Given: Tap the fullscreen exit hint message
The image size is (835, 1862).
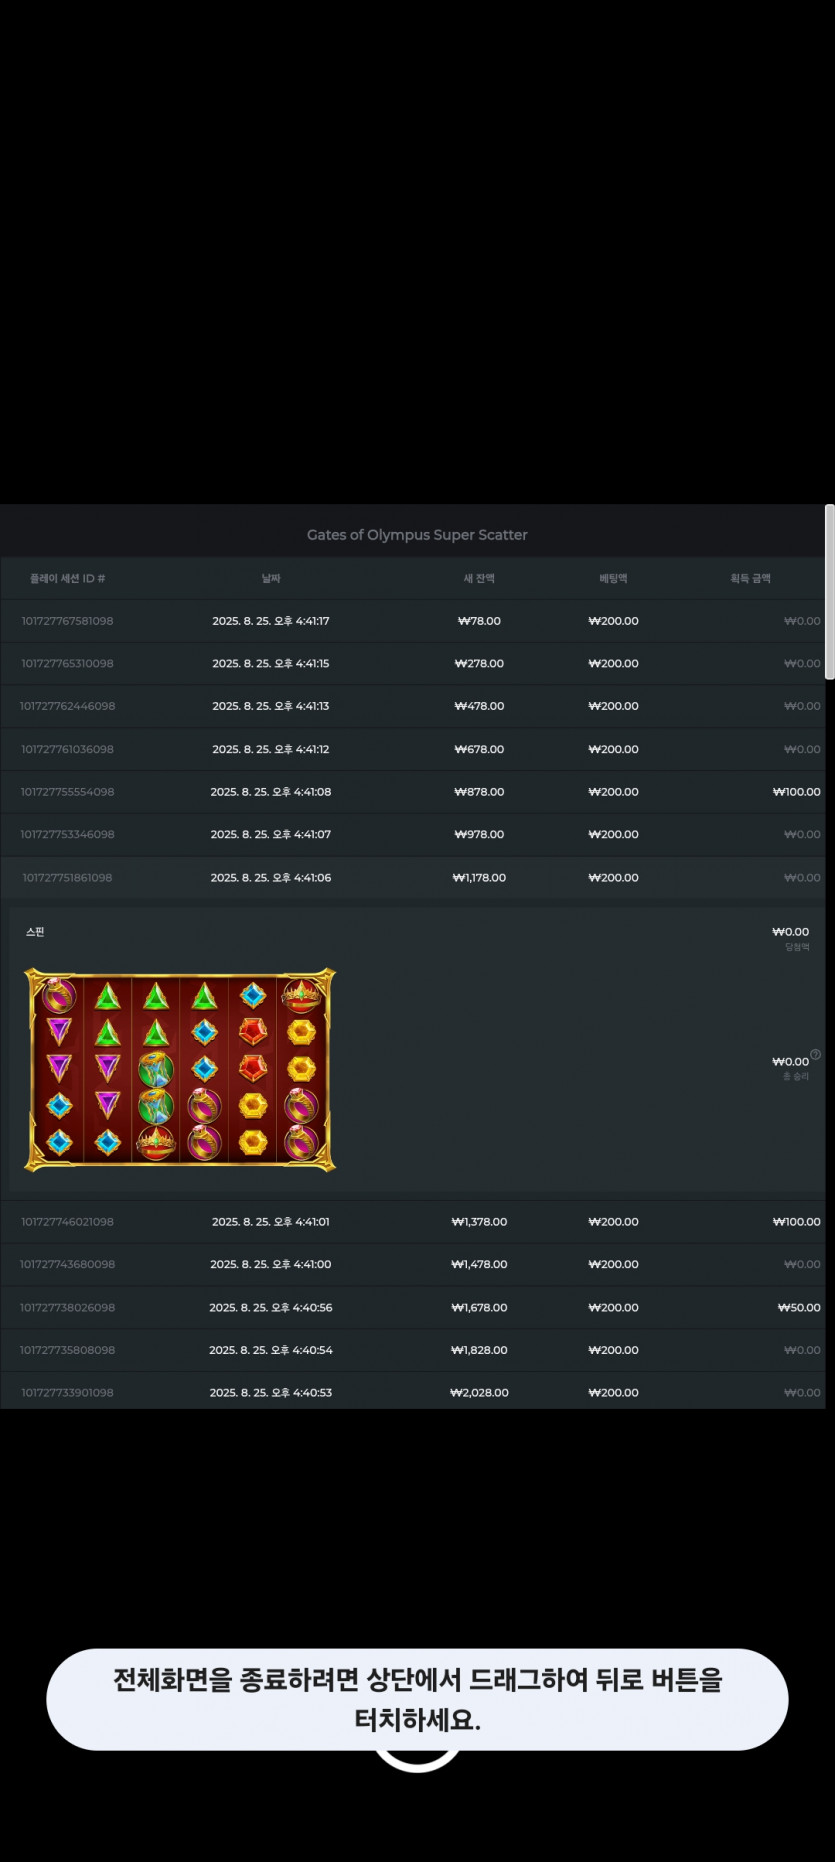Looking at the screenshot, I should coord(417,1700).
